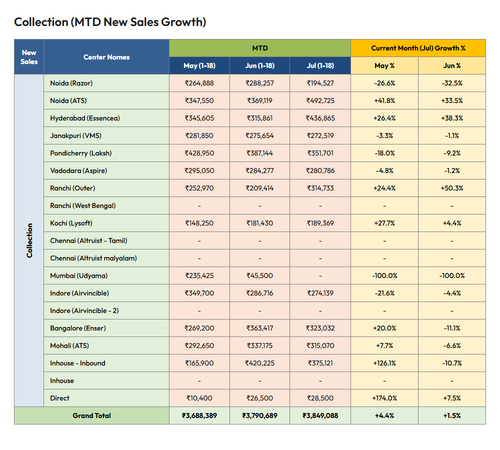The height and width of the screenshot is (450, 500).
Task: Select 'Chennai (Altruist malyalam)' row name
Action: pyautogui.click(x=94, y=258)
